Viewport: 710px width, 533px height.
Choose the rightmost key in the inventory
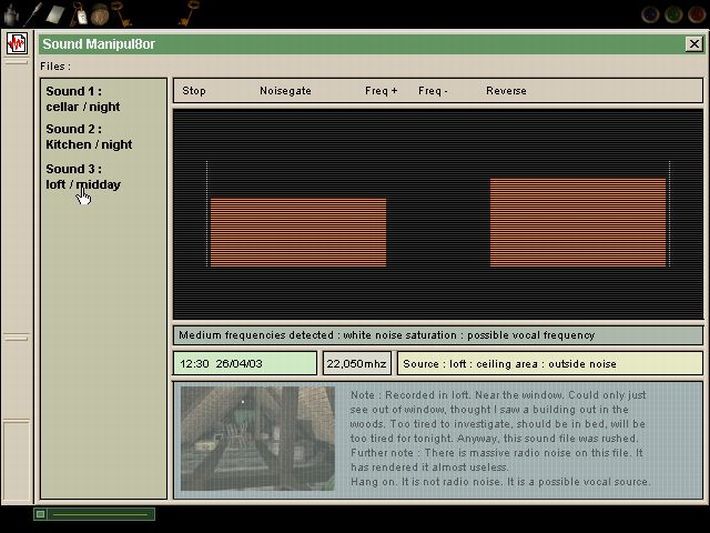(188, 13)
